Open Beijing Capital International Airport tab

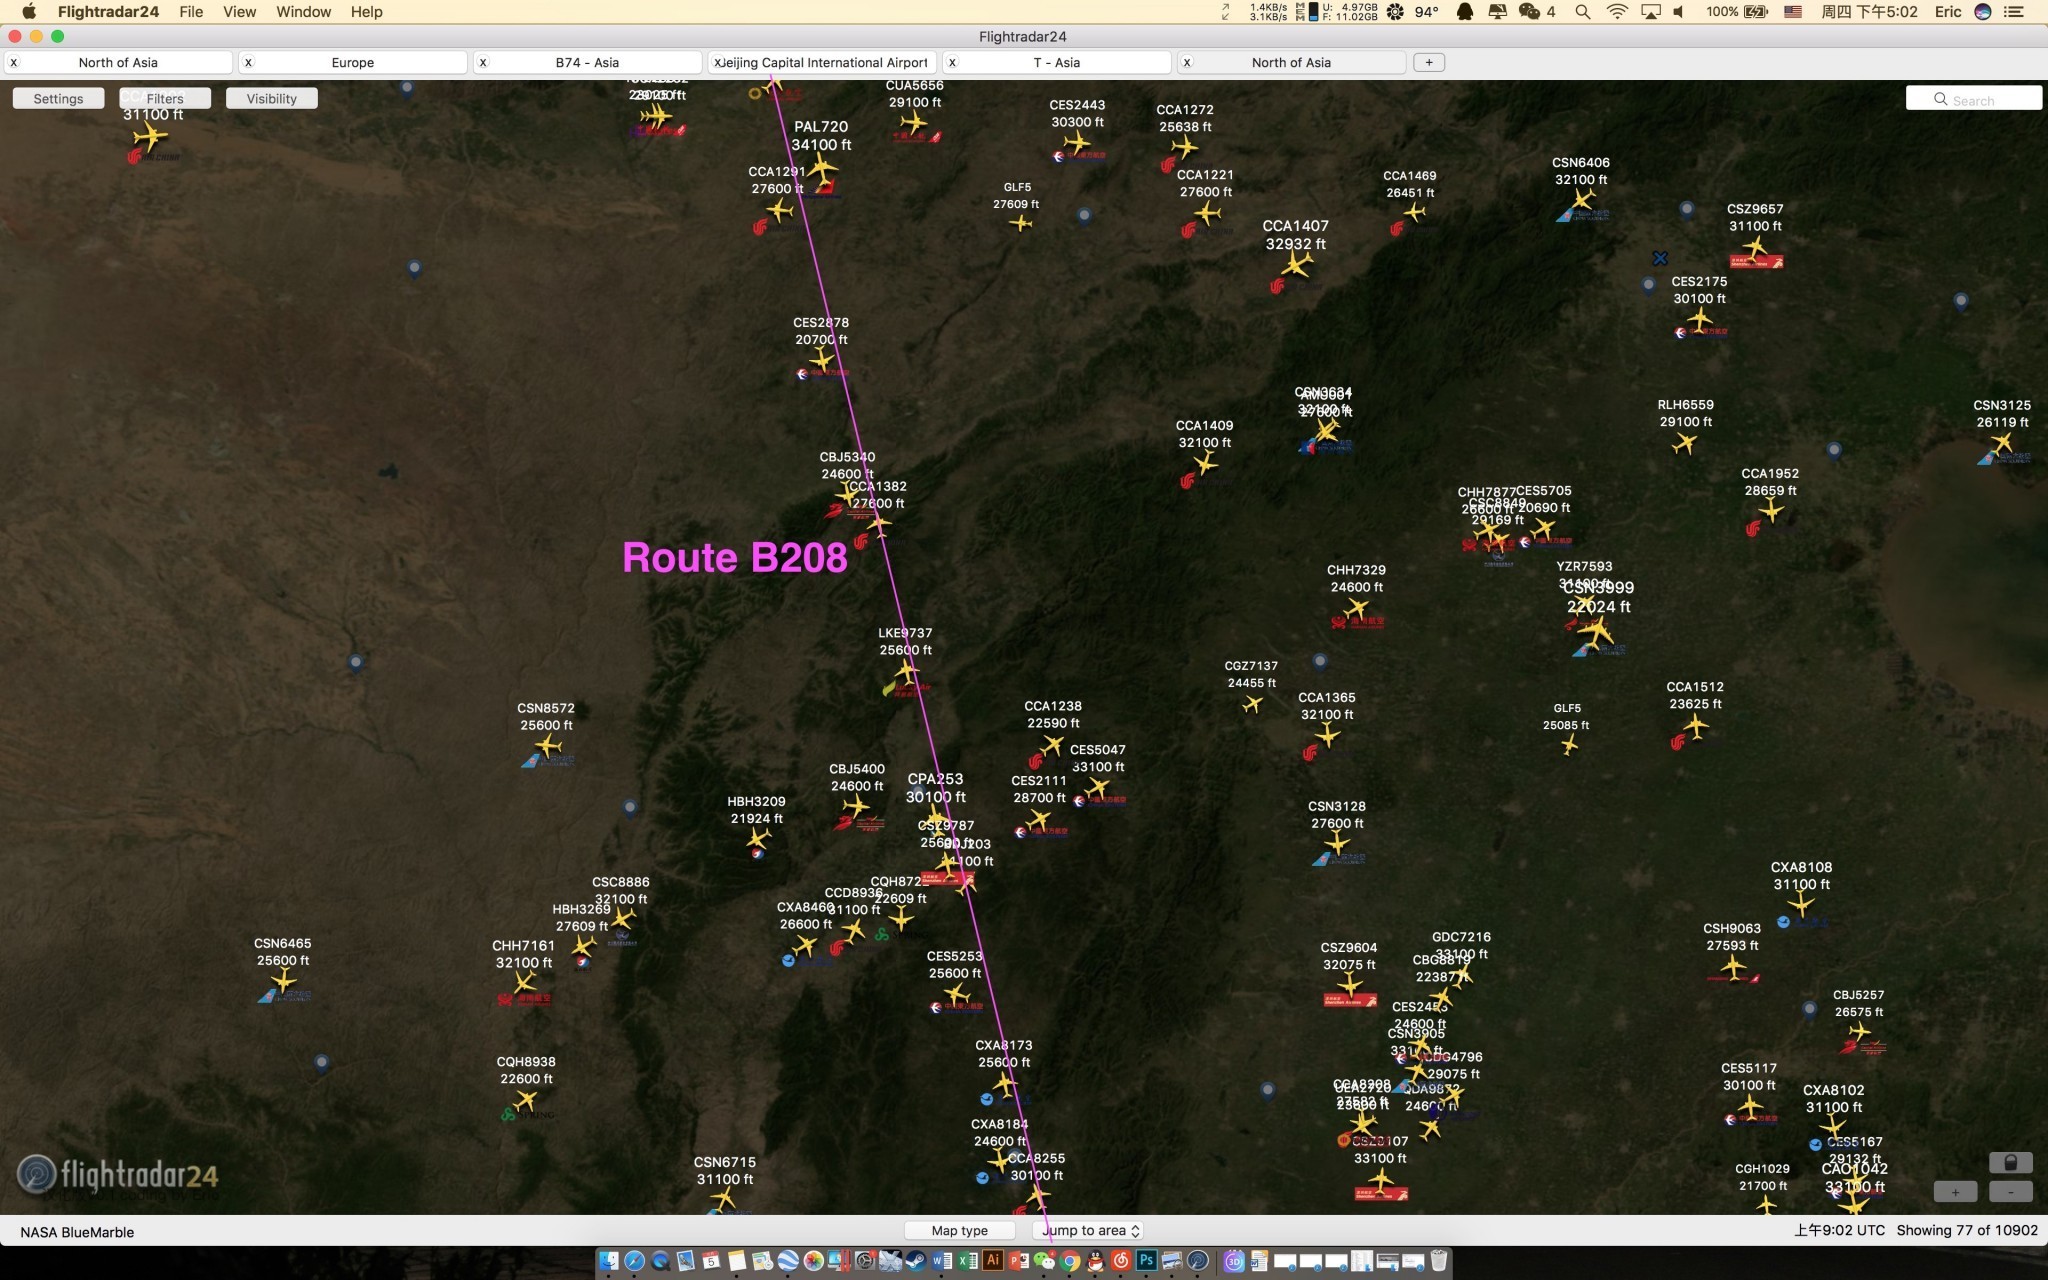(822, 62)
